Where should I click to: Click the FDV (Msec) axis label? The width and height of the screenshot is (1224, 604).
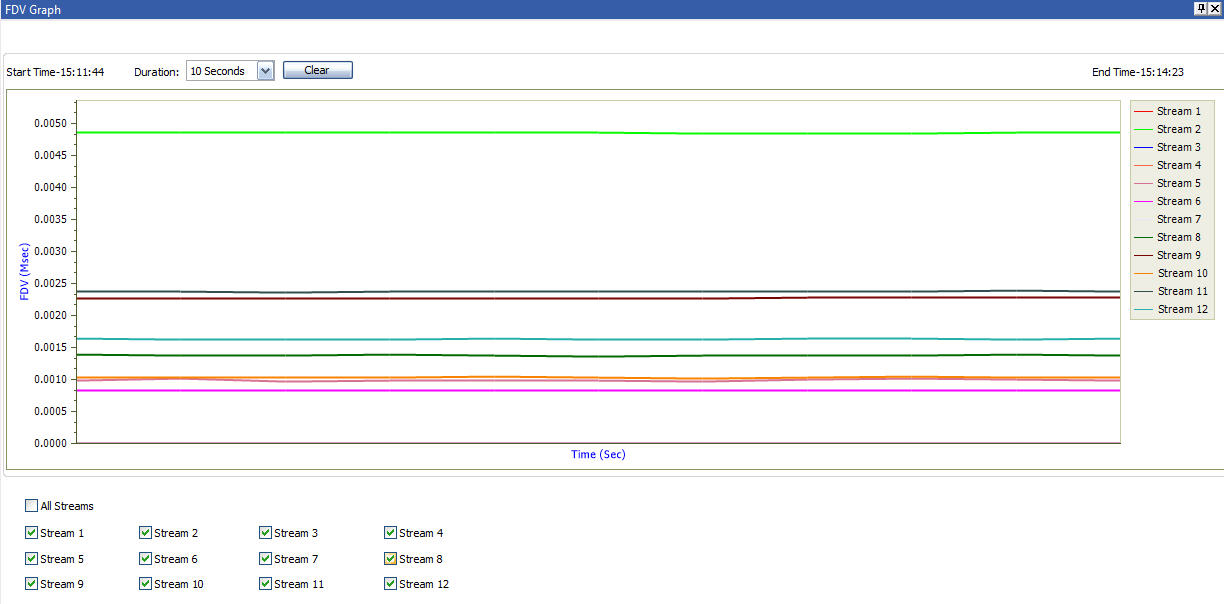coord(24,272)
